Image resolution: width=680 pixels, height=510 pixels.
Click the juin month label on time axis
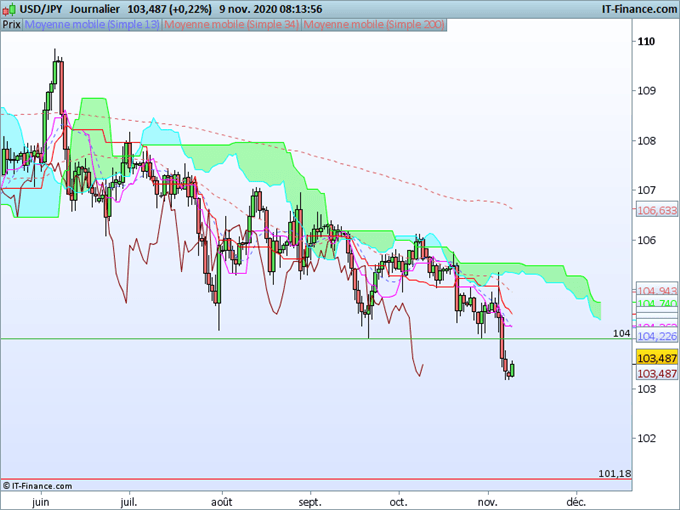pos(41,502)
